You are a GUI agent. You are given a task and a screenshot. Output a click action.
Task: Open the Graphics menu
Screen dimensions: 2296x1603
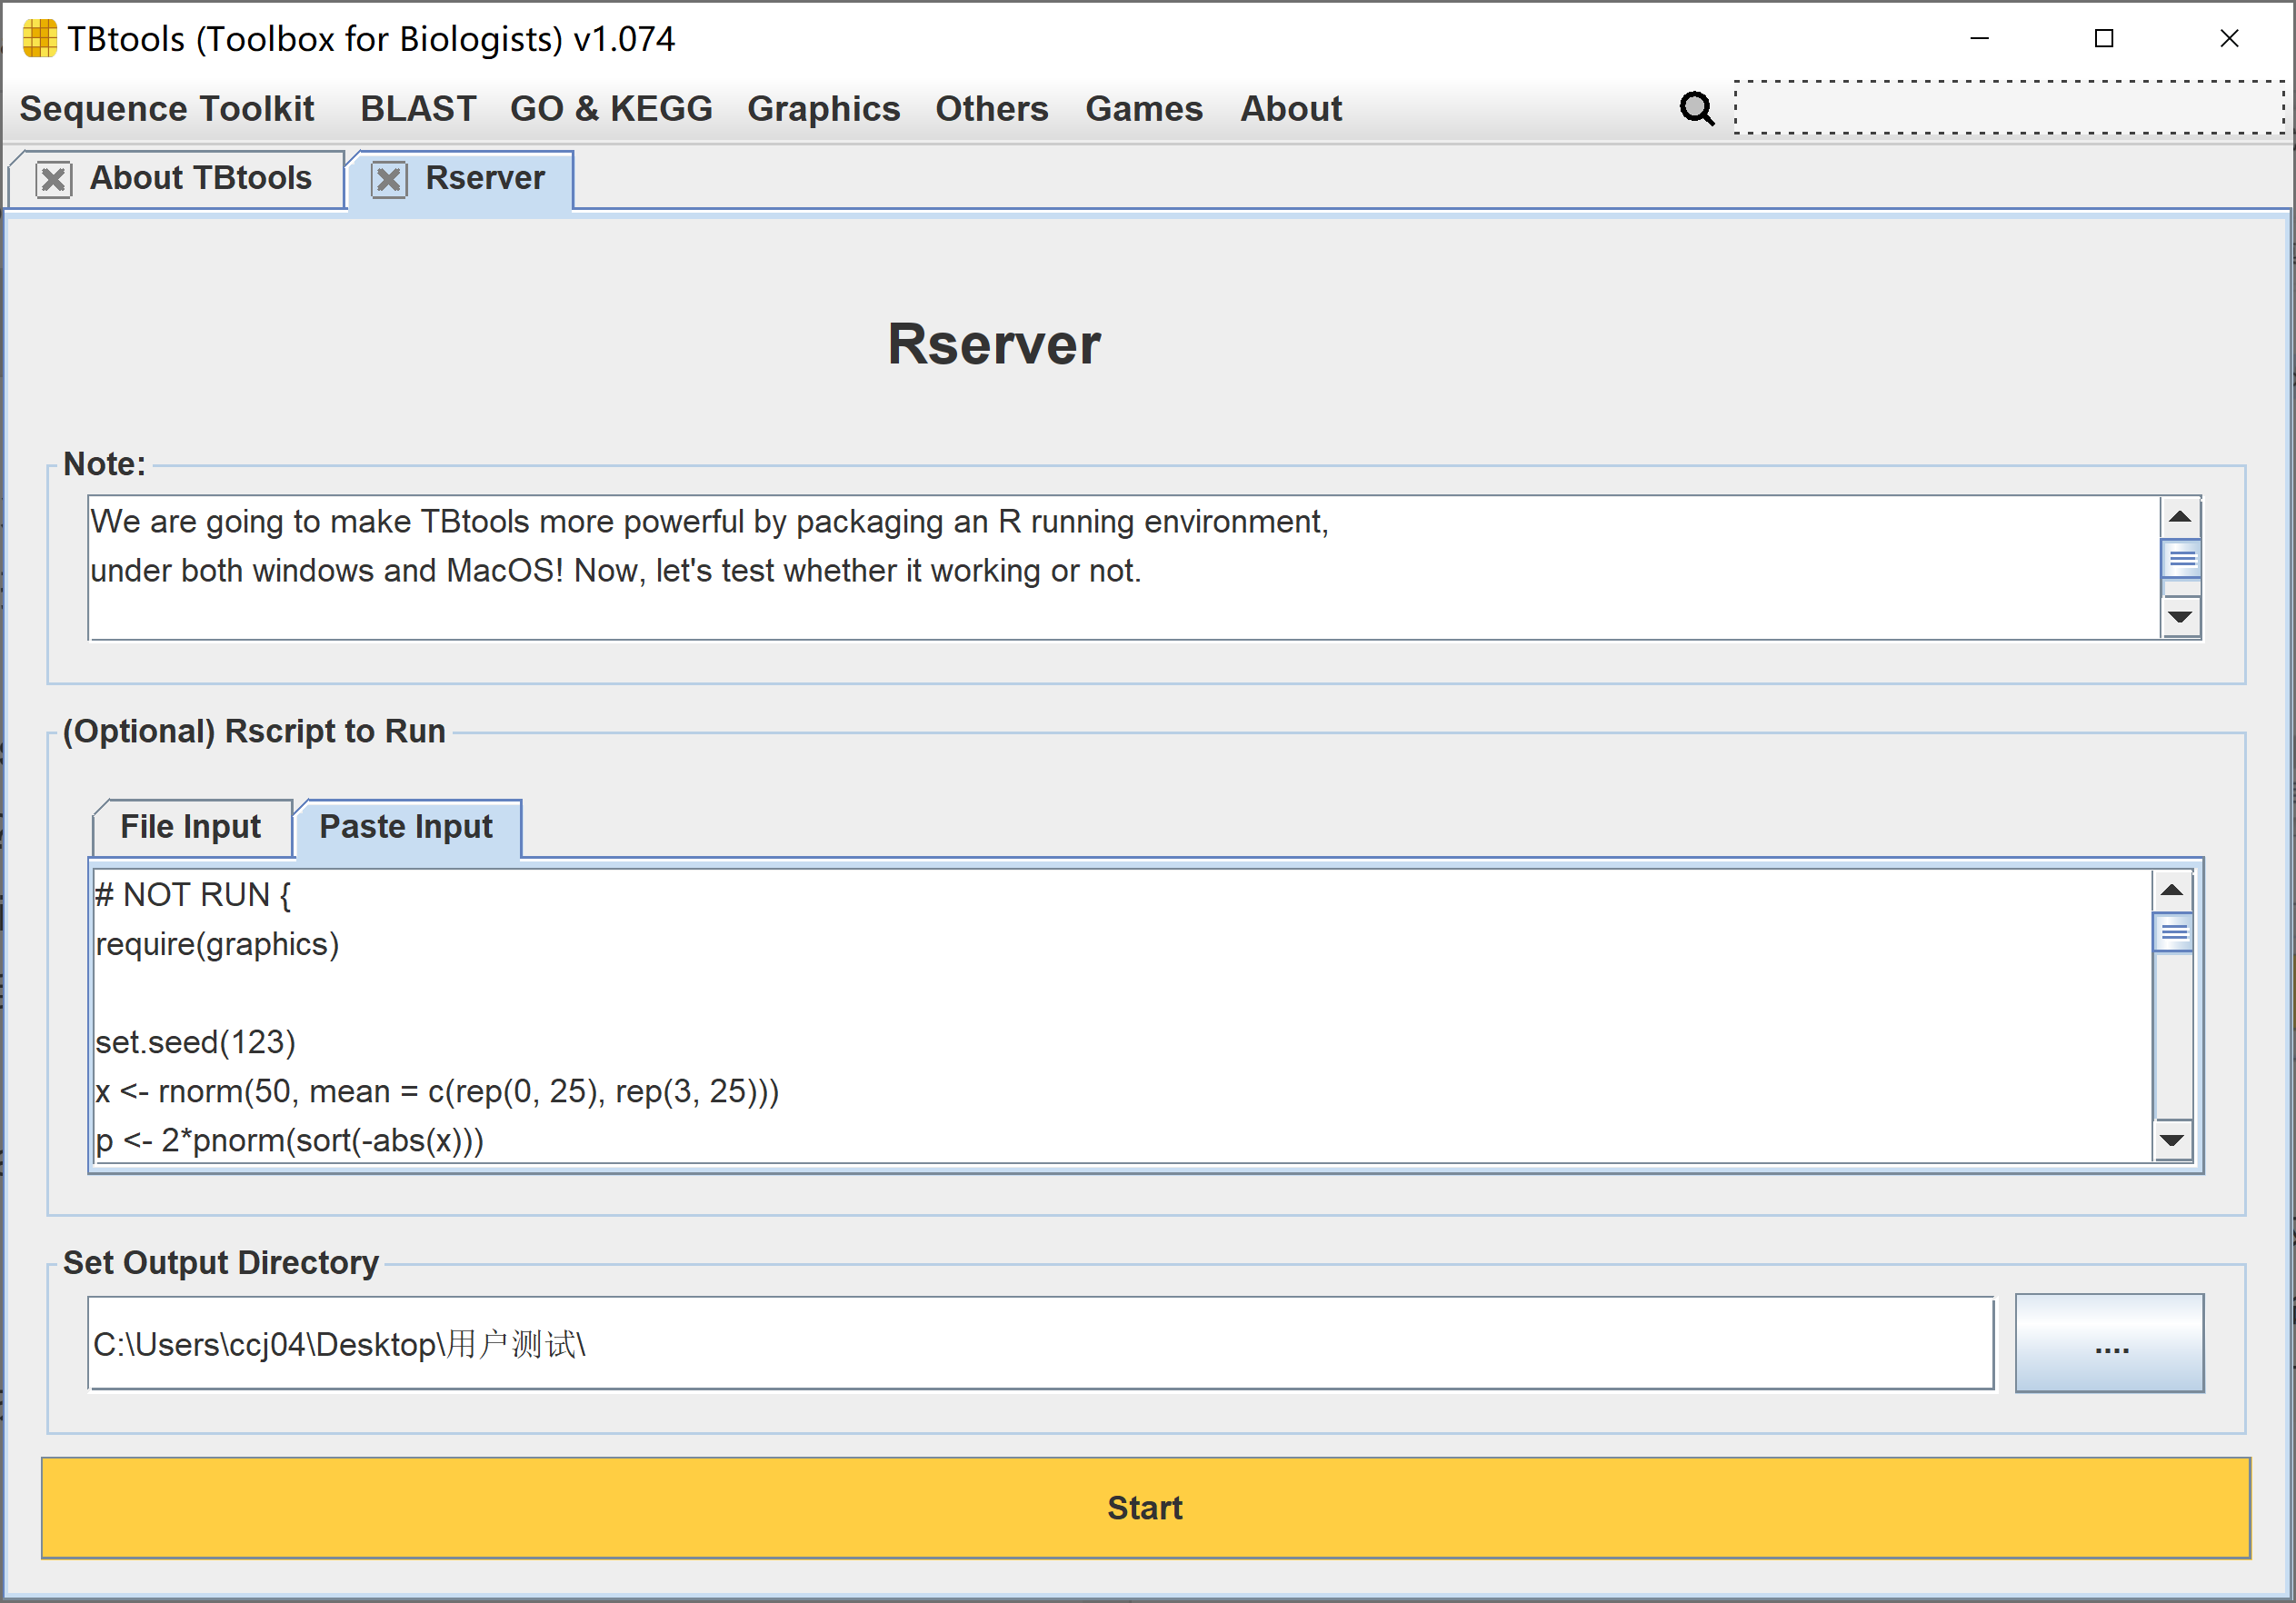[823, 108]
